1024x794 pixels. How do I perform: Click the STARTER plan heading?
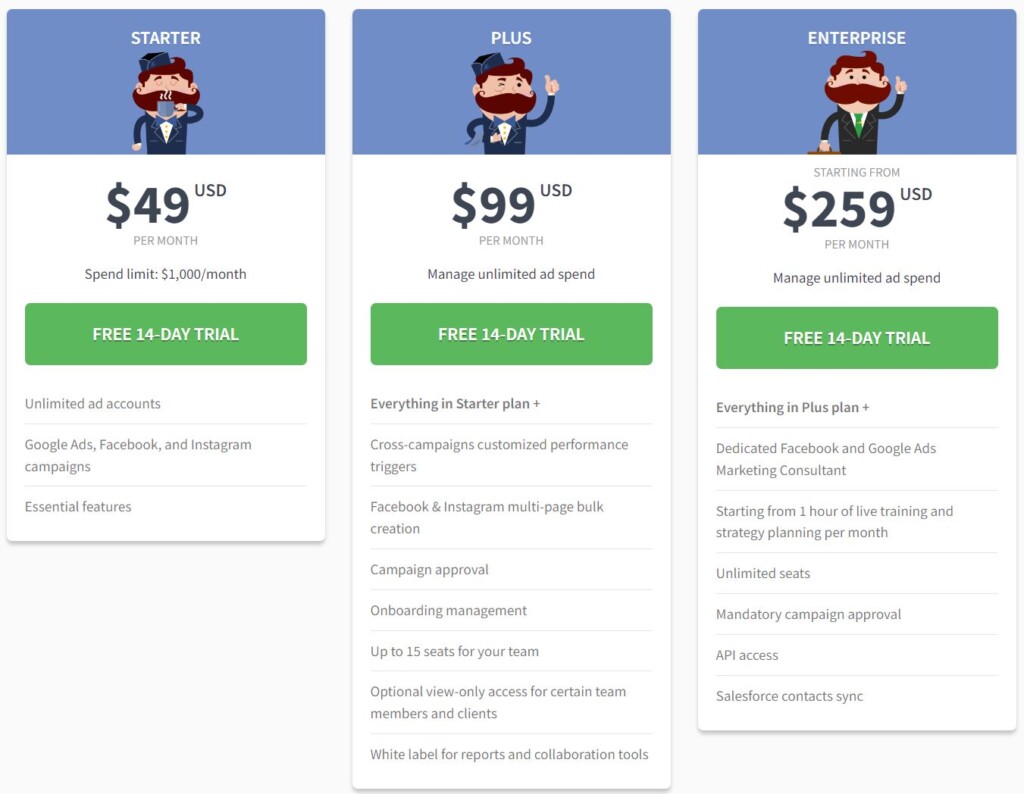click(166, 38)
